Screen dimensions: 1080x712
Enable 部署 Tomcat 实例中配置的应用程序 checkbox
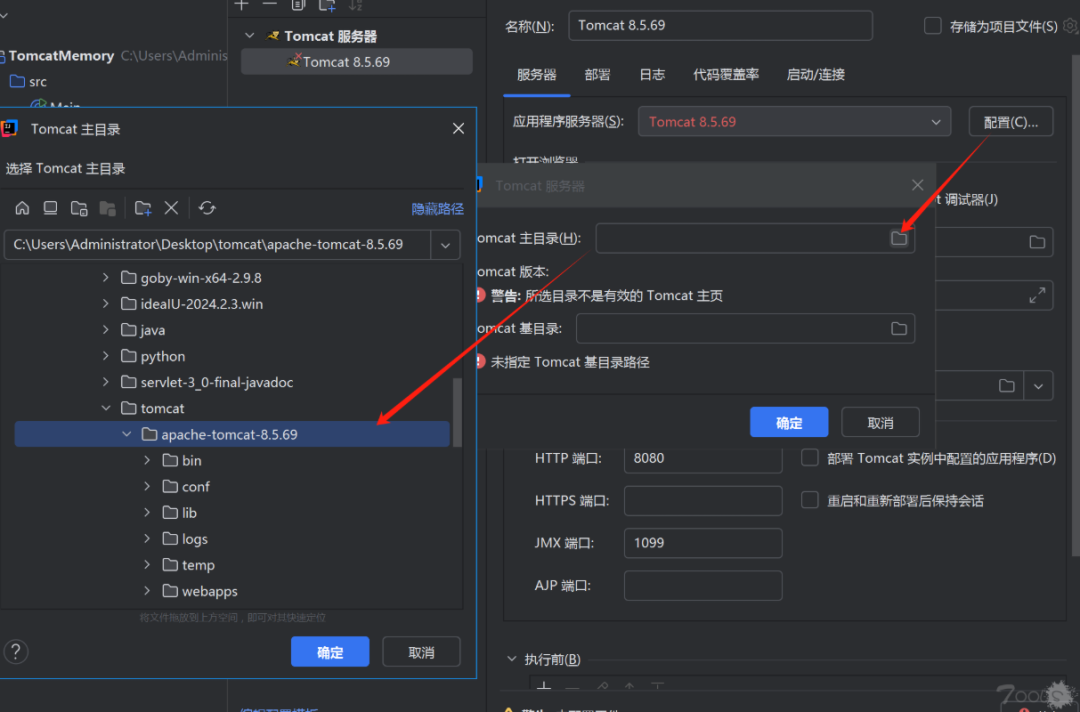point(810,458)
